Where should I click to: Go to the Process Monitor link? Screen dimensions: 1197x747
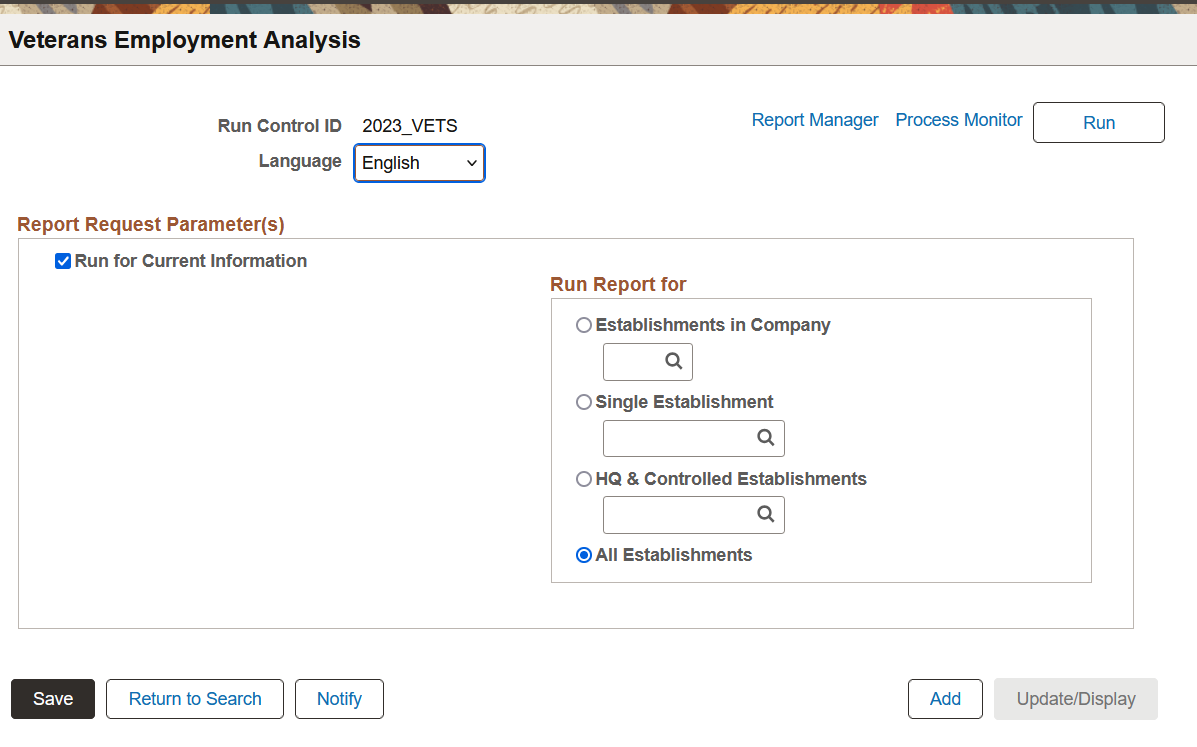click(959, 120)
